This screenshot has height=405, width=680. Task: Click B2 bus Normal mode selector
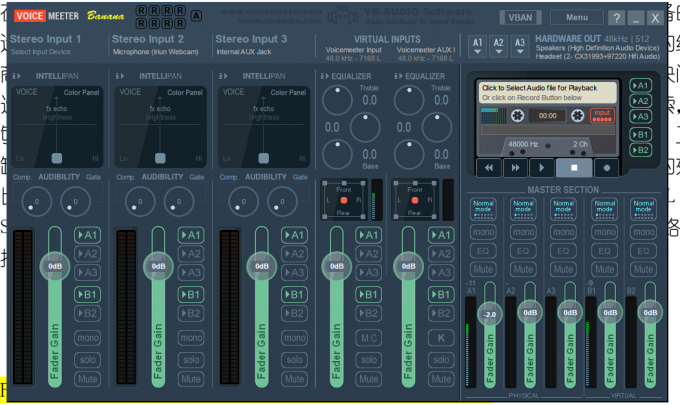(643, 209)
